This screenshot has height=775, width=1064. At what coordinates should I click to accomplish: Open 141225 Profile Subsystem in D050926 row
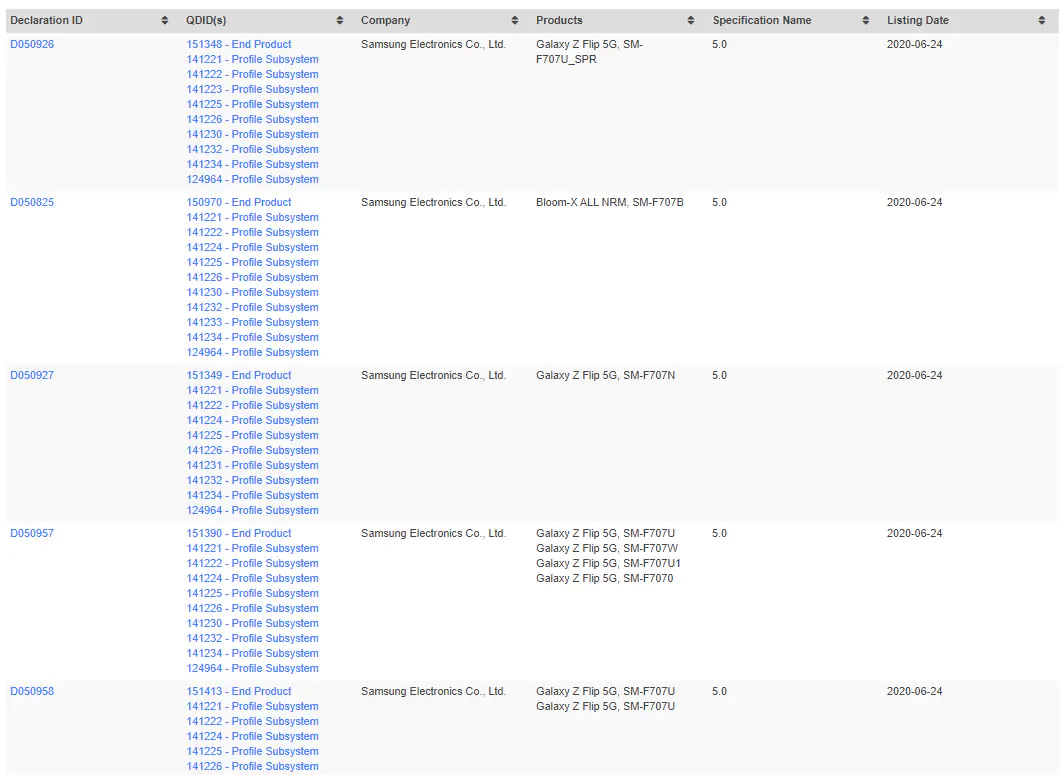click(x=252, y=105)
